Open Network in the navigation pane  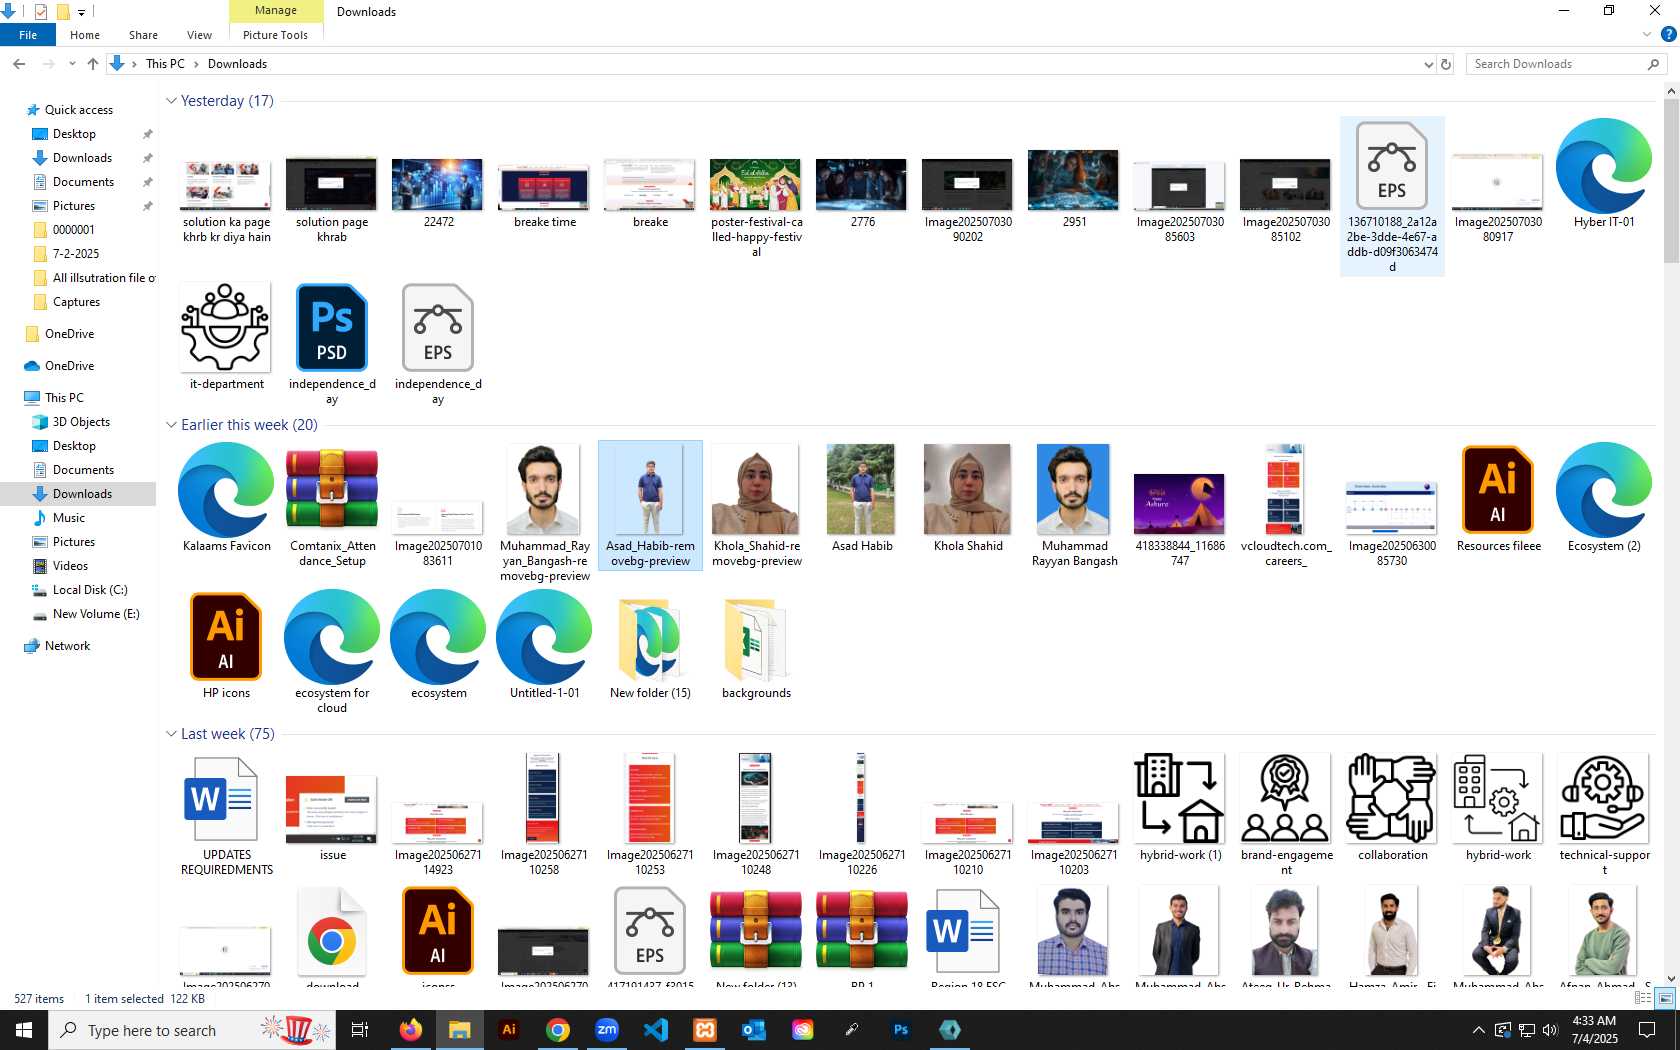click(67, 646)
